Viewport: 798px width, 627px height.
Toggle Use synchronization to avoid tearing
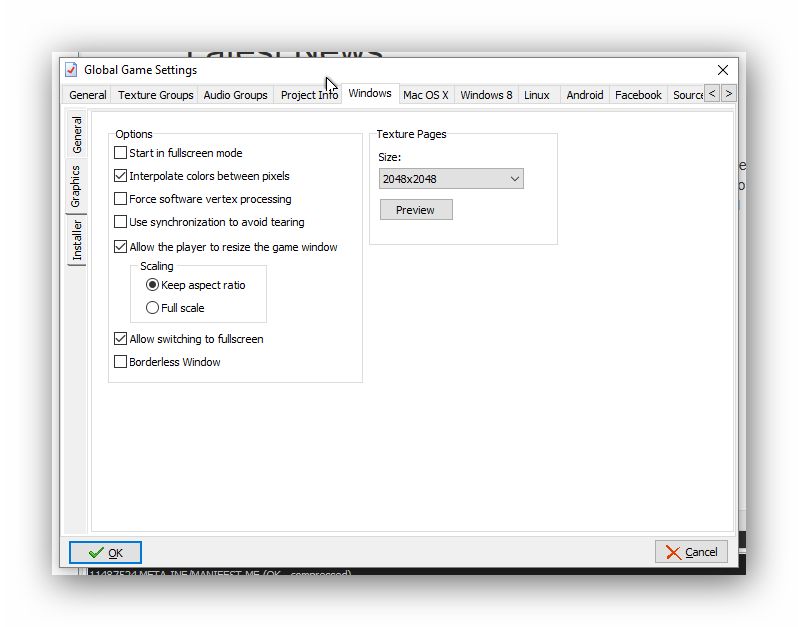coord(121,222)
